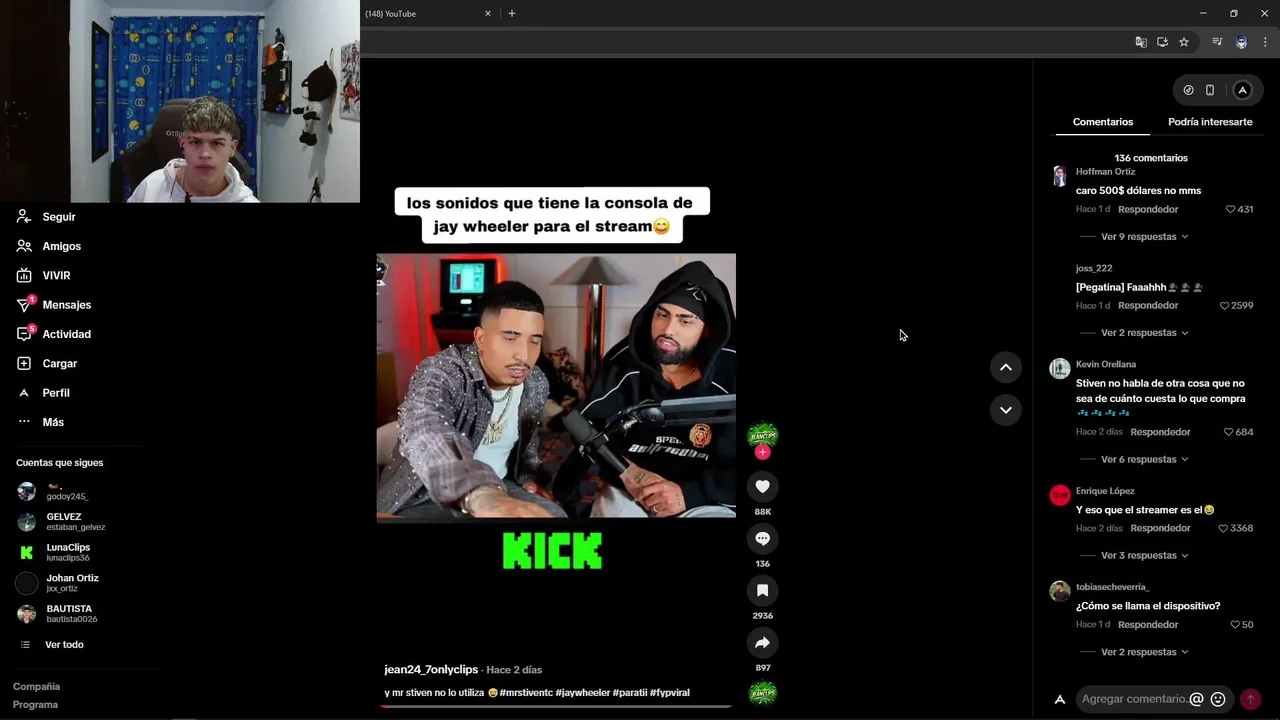
Task: Like Enrique López's comment with 3368 likes
Action: [1223, 528]
